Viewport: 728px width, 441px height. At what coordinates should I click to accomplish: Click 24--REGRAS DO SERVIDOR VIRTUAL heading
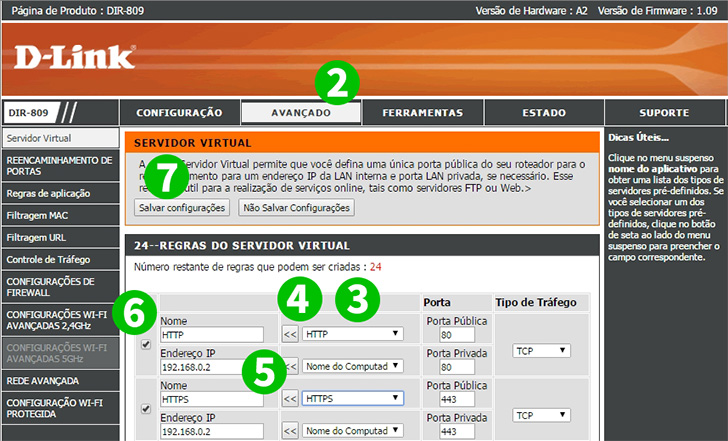coord(242,246)
